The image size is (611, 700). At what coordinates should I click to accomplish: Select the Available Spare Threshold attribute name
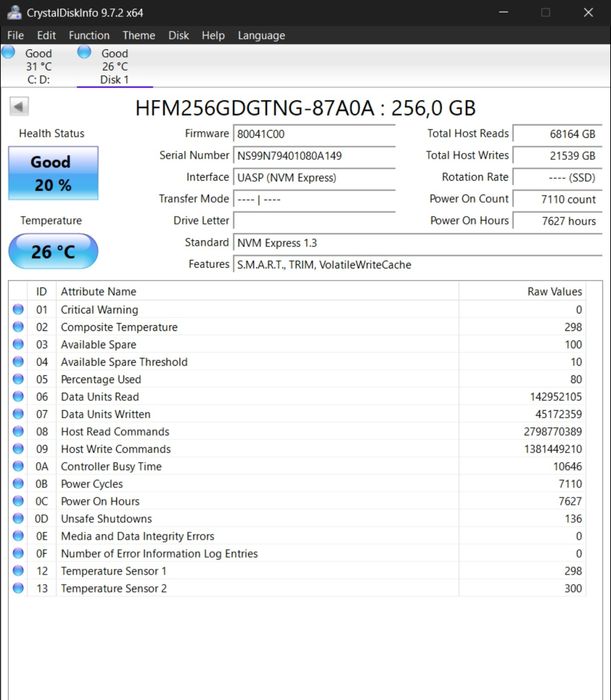[x=124, y=362]
